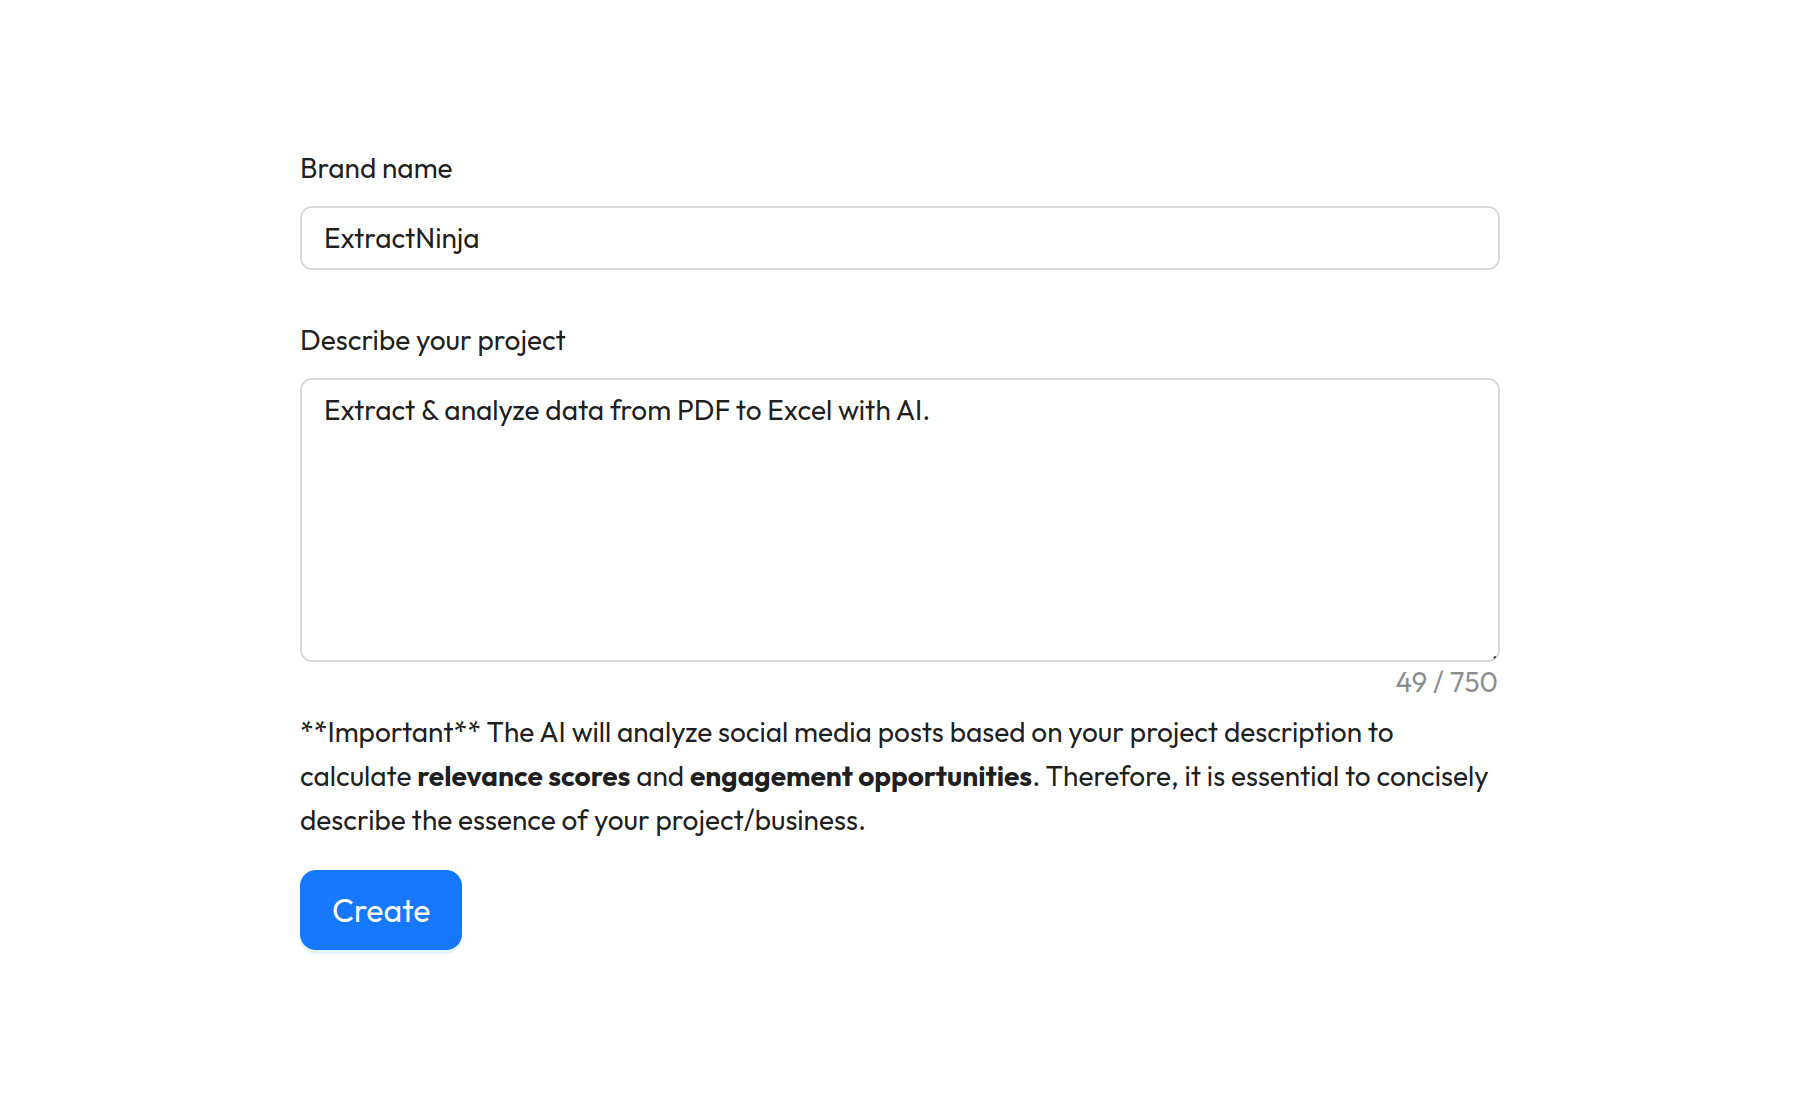Image resolution: width=1800 pixels, height=1100 pixels.
Task: Click the word 'analyze' in the project description
Action: (x=491, y=411)
